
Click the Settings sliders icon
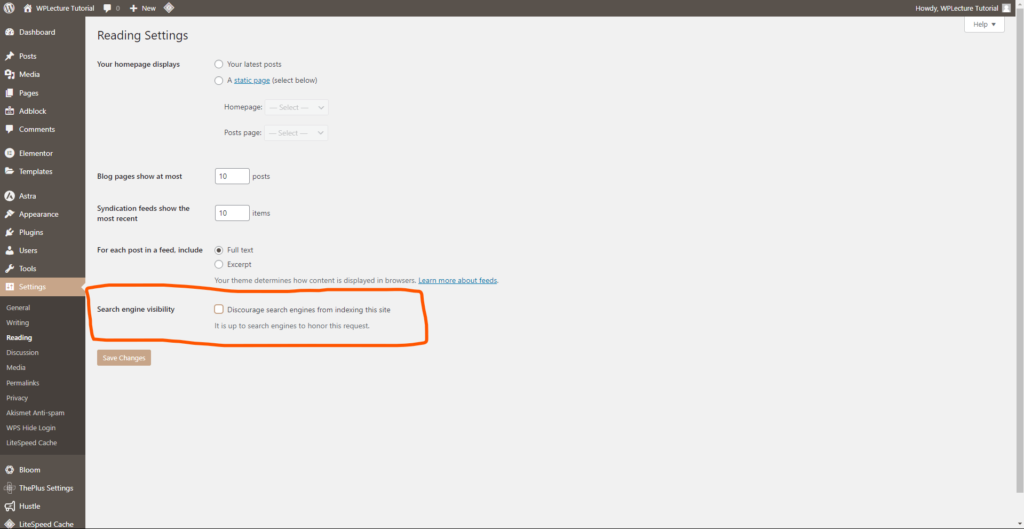10,287
